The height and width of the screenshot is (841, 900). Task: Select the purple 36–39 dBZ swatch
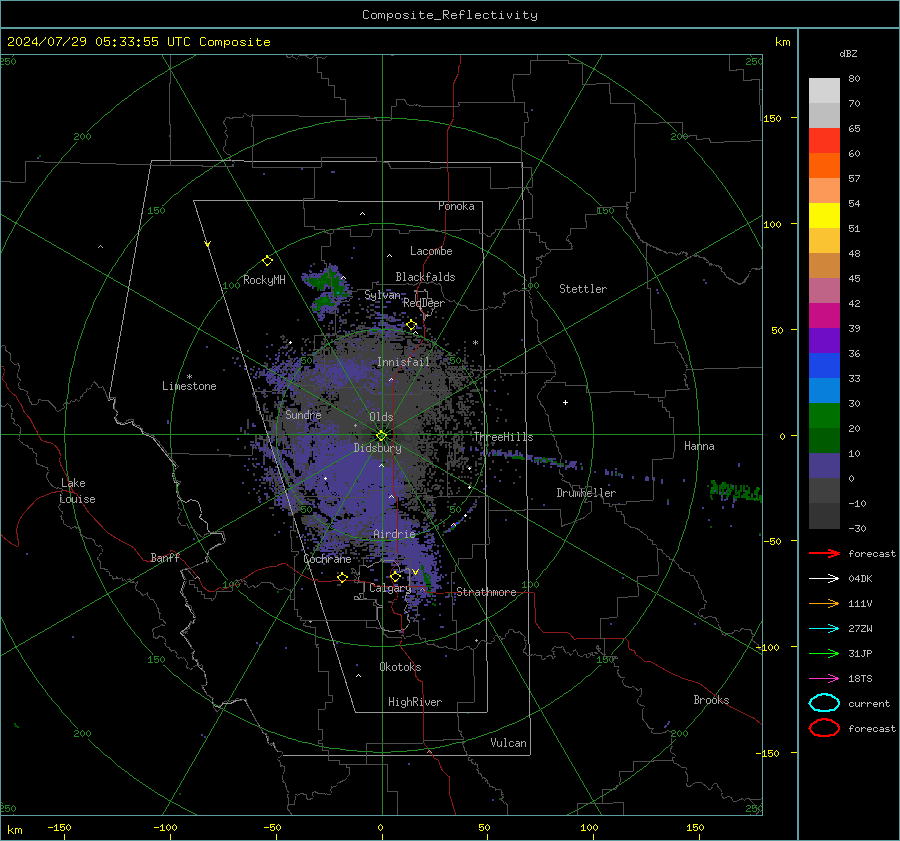[824, 341]
